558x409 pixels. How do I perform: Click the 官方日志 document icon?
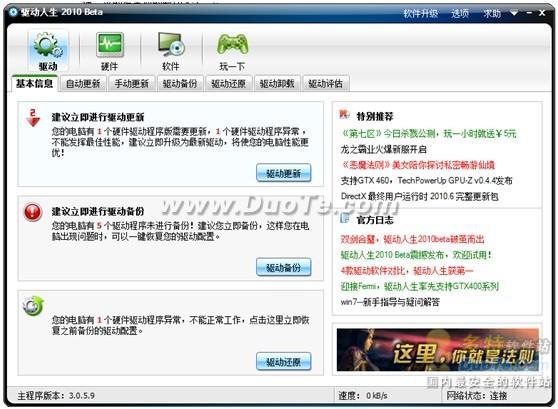pyautogui.click(x=344, y=218)
